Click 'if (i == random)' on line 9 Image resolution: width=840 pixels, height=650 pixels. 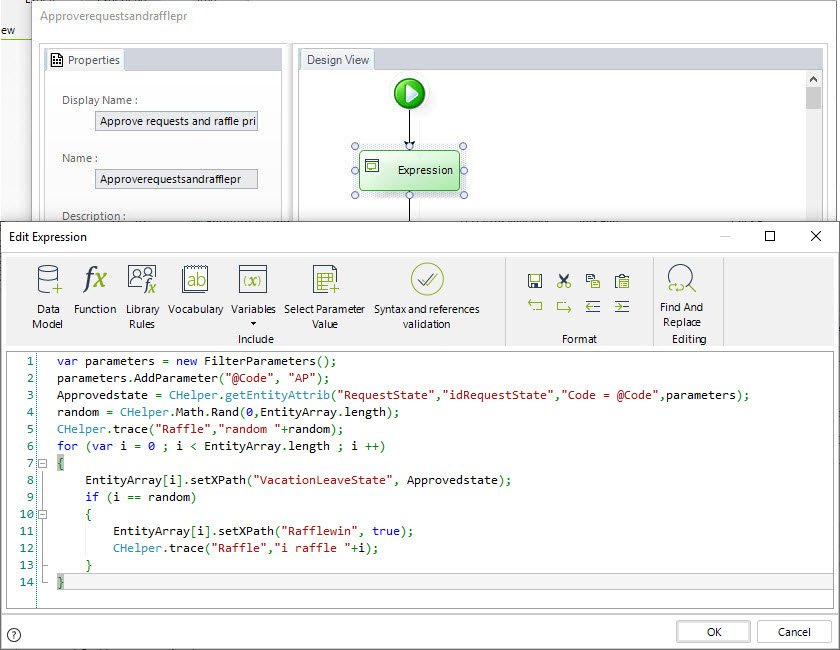point(141,497)
